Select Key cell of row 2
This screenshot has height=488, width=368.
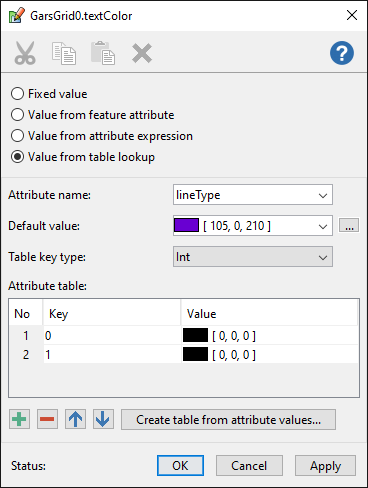point(112,354)
